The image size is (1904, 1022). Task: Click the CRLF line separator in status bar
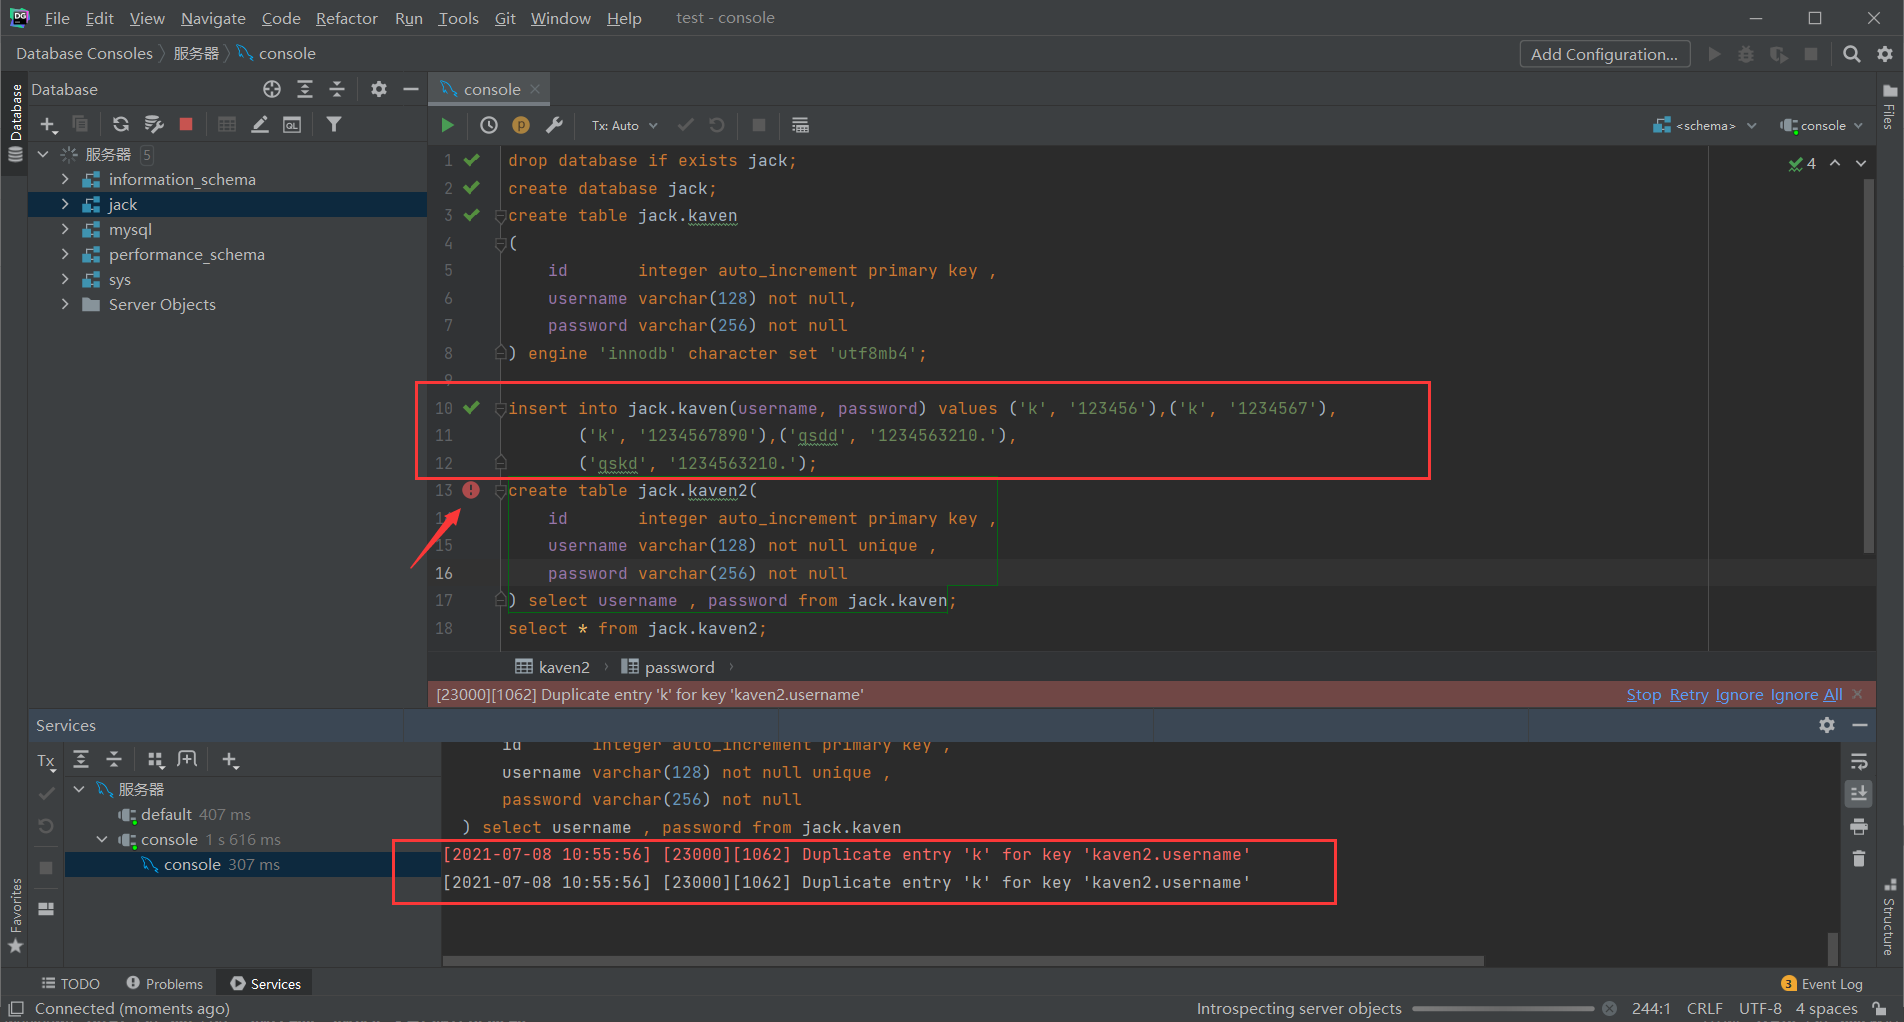pos(1704,1009)
